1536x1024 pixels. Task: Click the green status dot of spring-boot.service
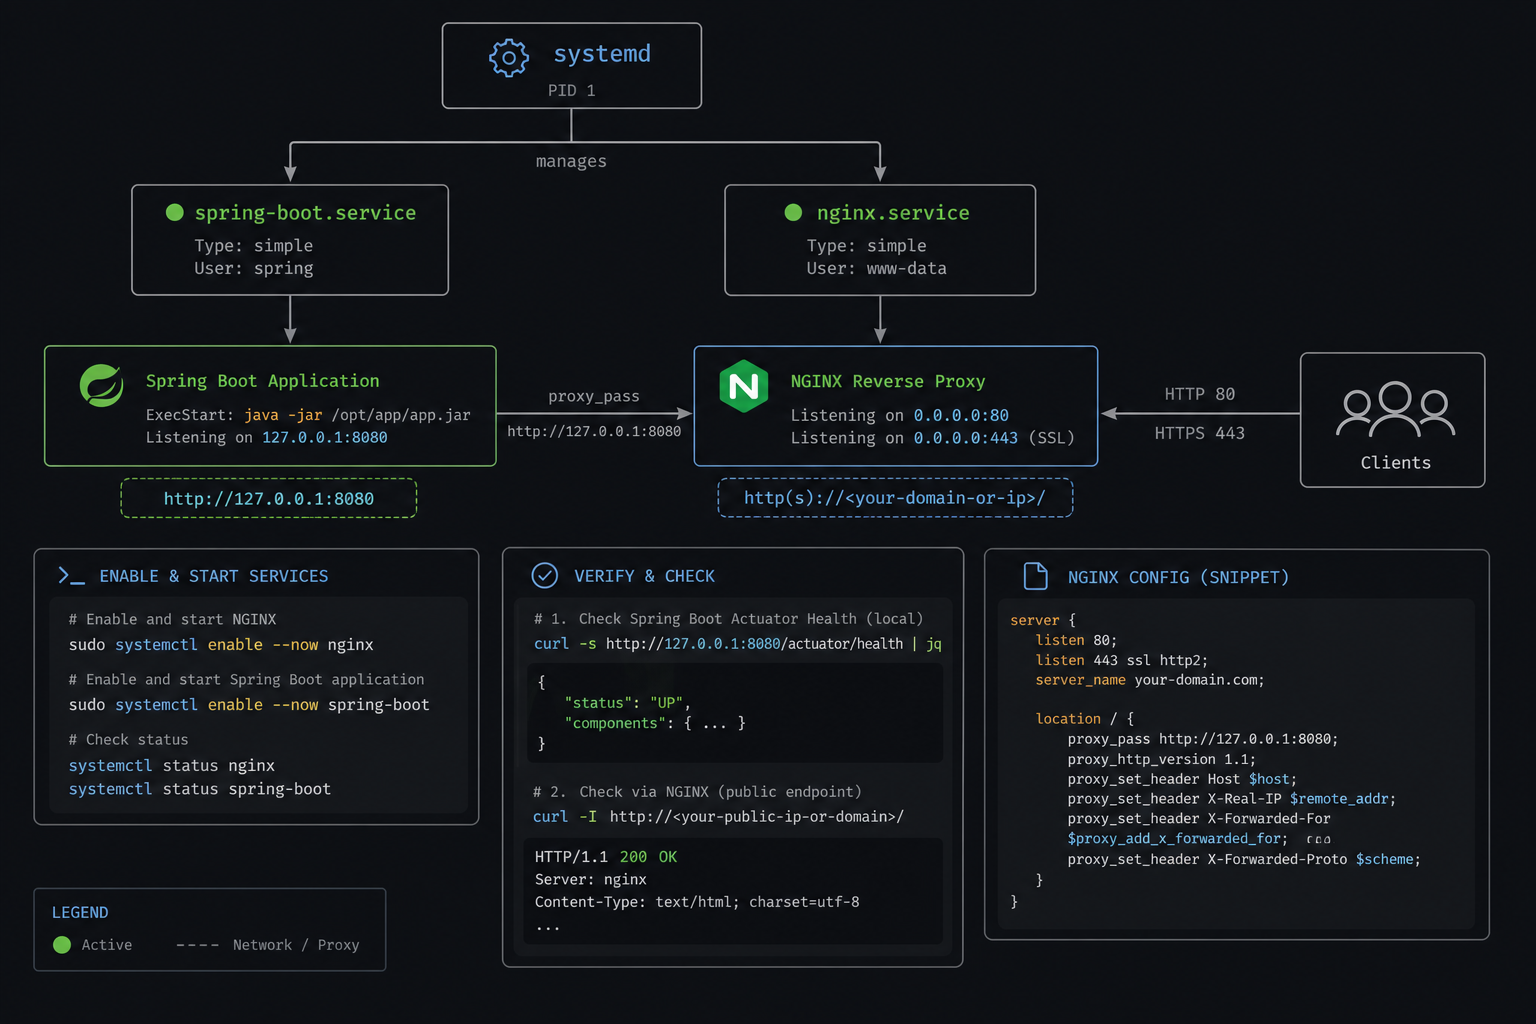(x=174, y=212)
